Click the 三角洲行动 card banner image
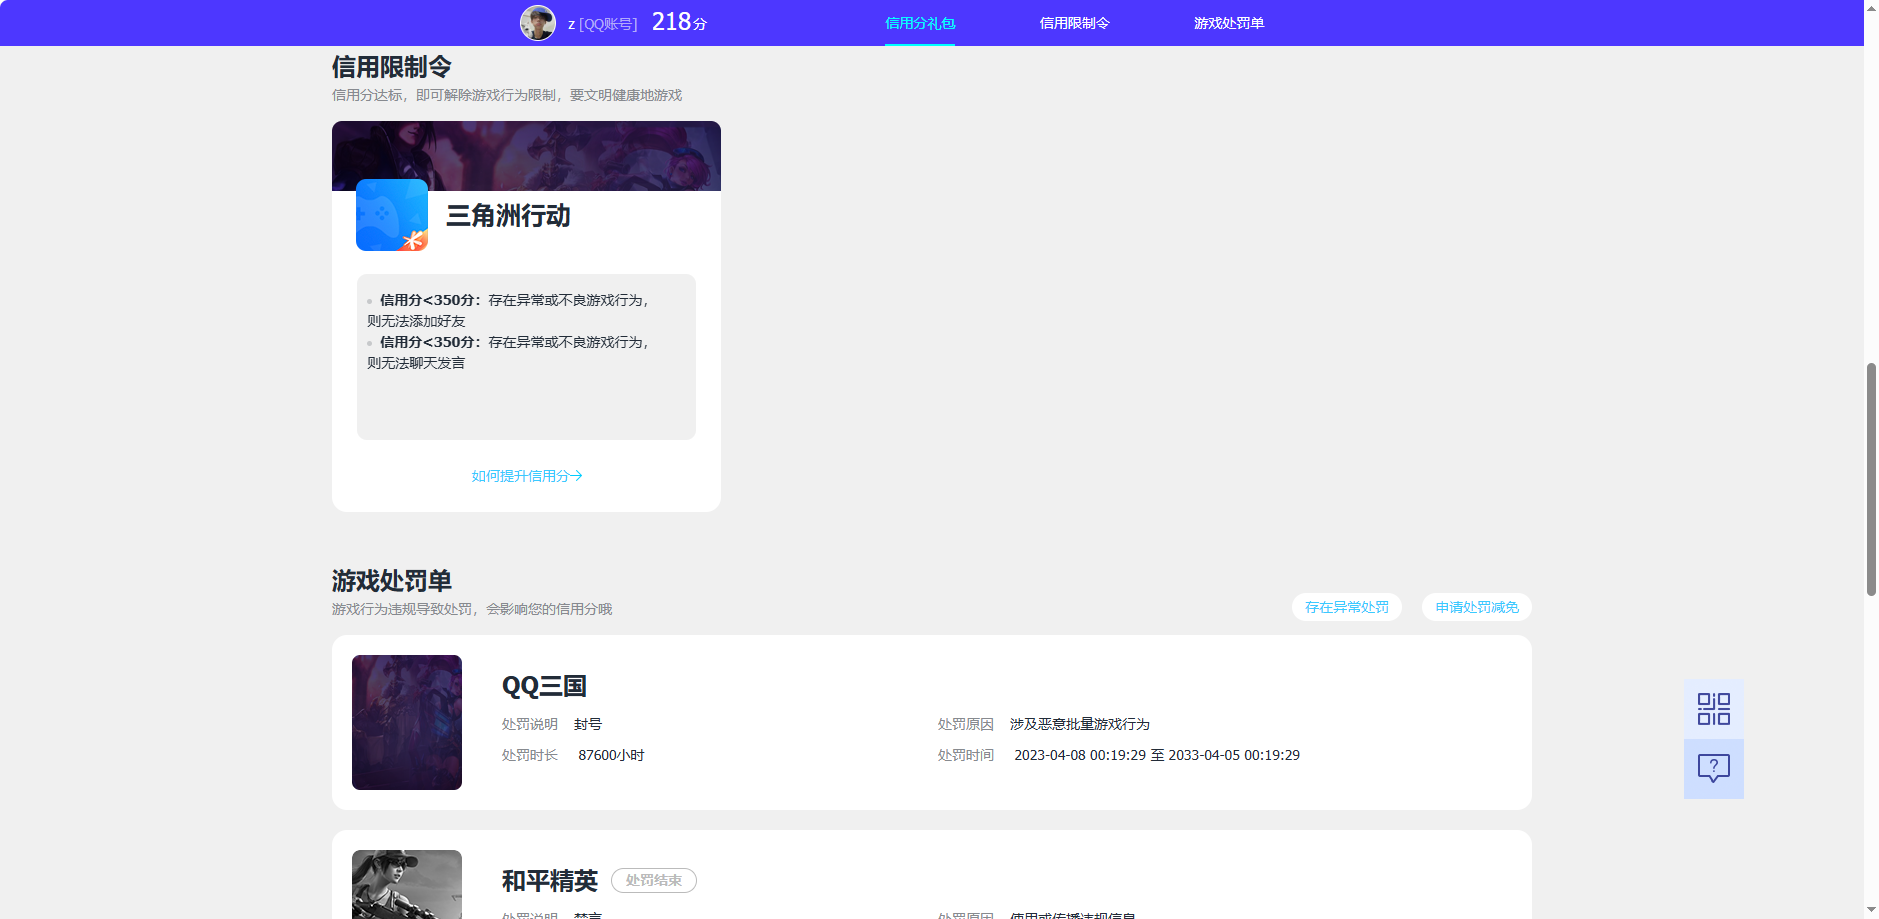 coord(526,156)
